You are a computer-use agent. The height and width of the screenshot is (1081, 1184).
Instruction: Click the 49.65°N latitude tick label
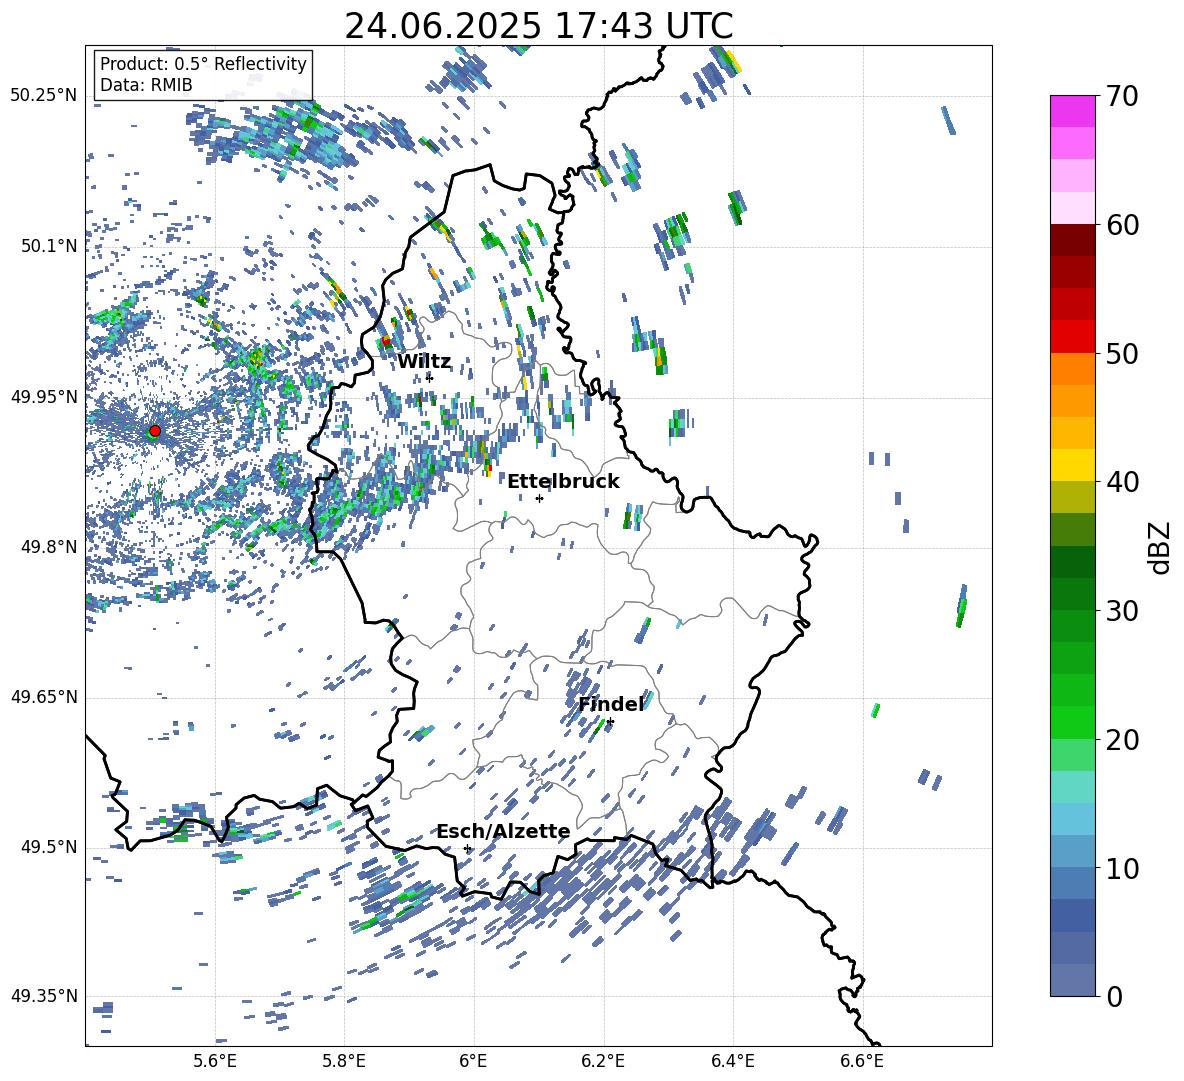click(x=44, y=697)
